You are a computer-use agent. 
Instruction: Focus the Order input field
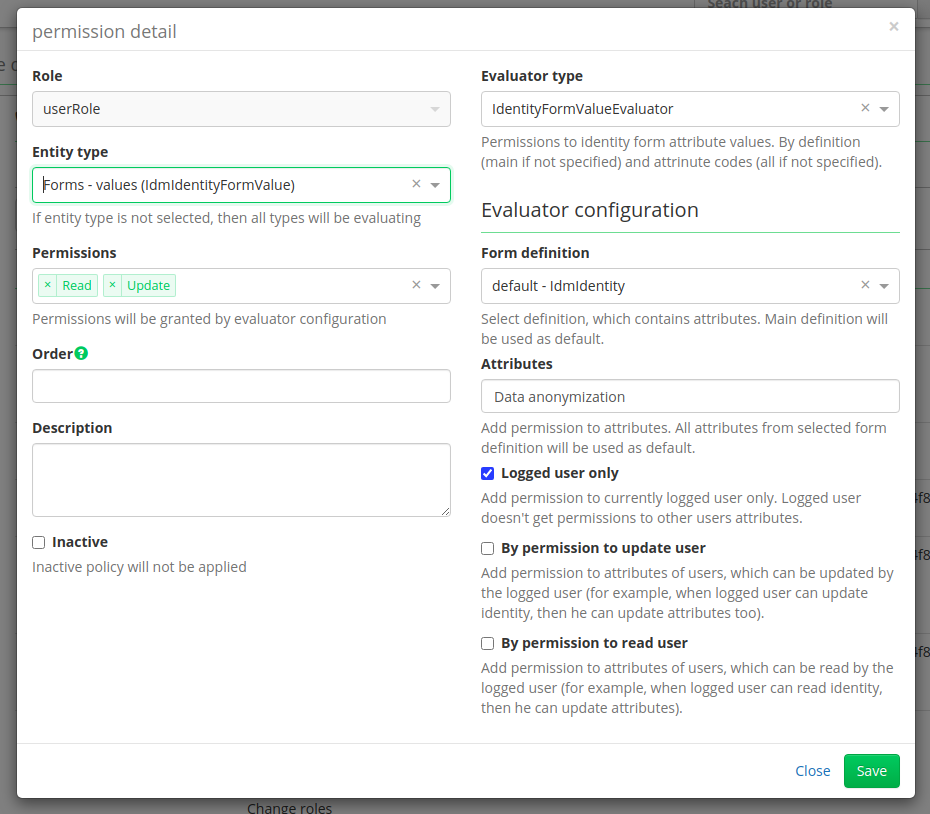(x=241, y=386)
